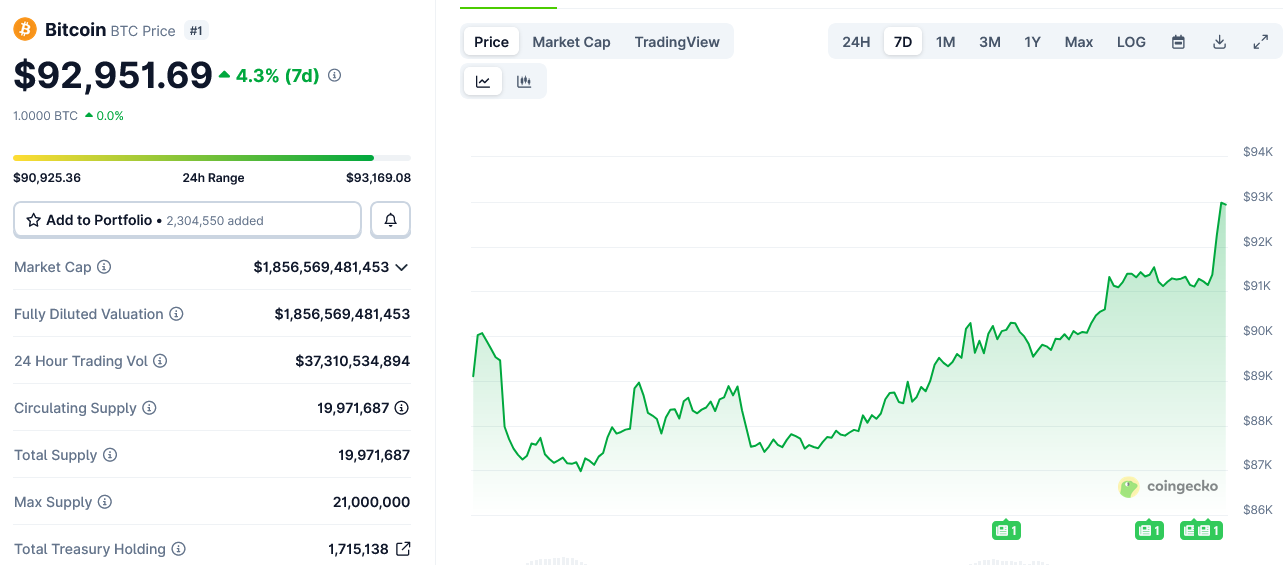
Task: Switch to line chart view icon
Action: (x=483, y=82)
